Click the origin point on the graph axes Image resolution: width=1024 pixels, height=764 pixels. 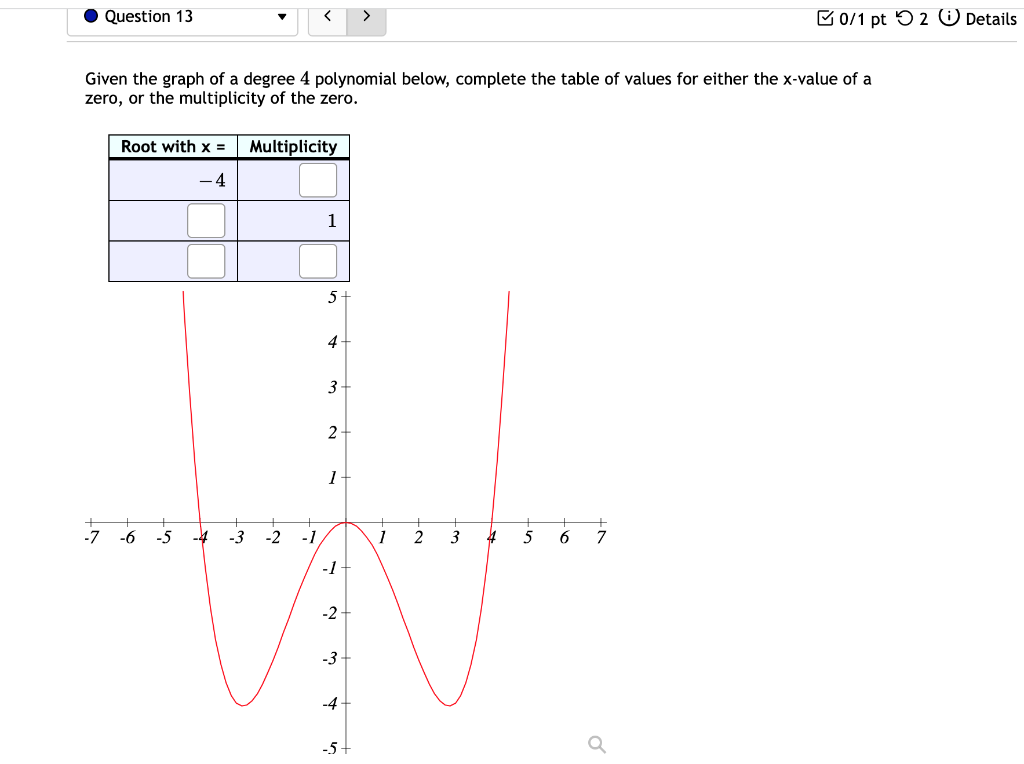point(345,522)
